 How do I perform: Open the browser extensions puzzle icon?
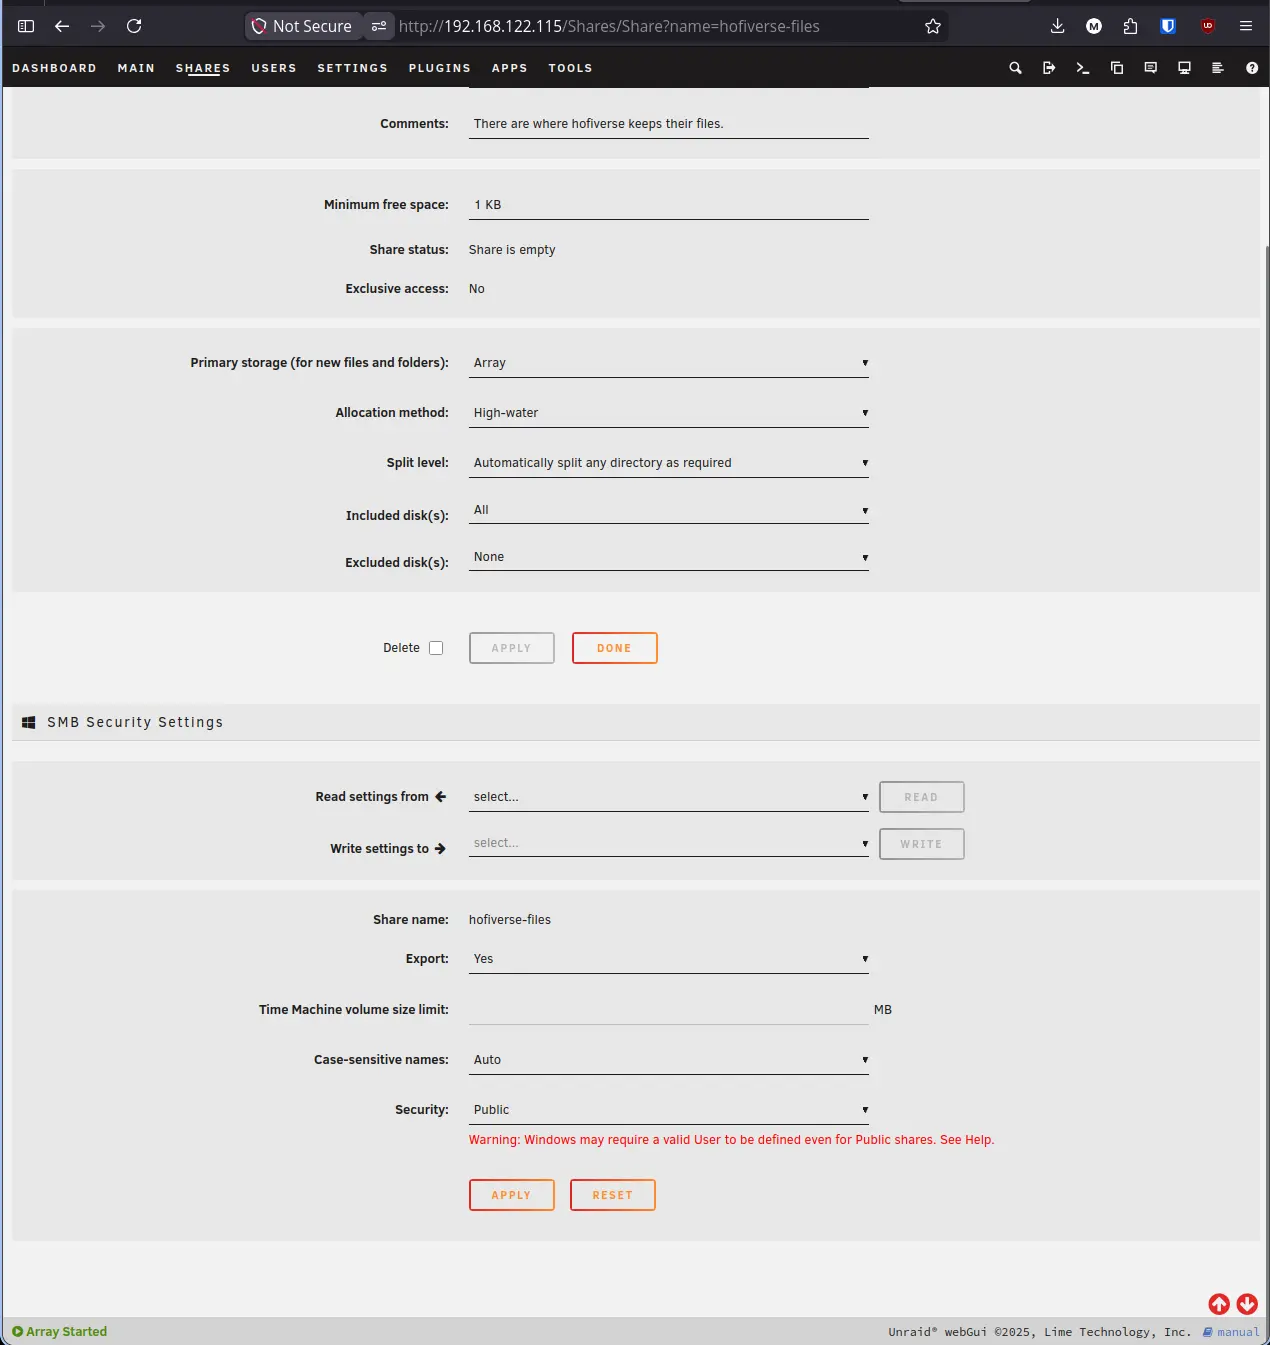1131,26
